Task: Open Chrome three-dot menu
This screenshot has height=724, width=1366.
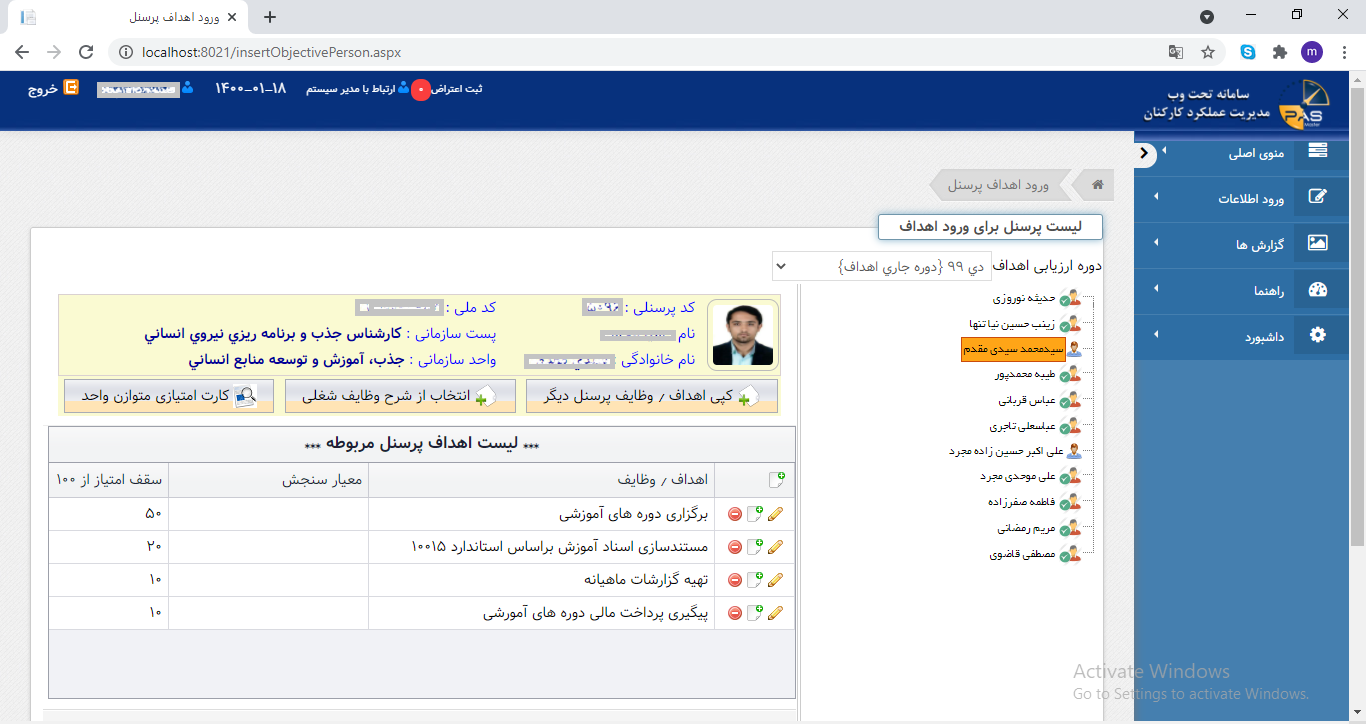Action: tap(1345, 52)
